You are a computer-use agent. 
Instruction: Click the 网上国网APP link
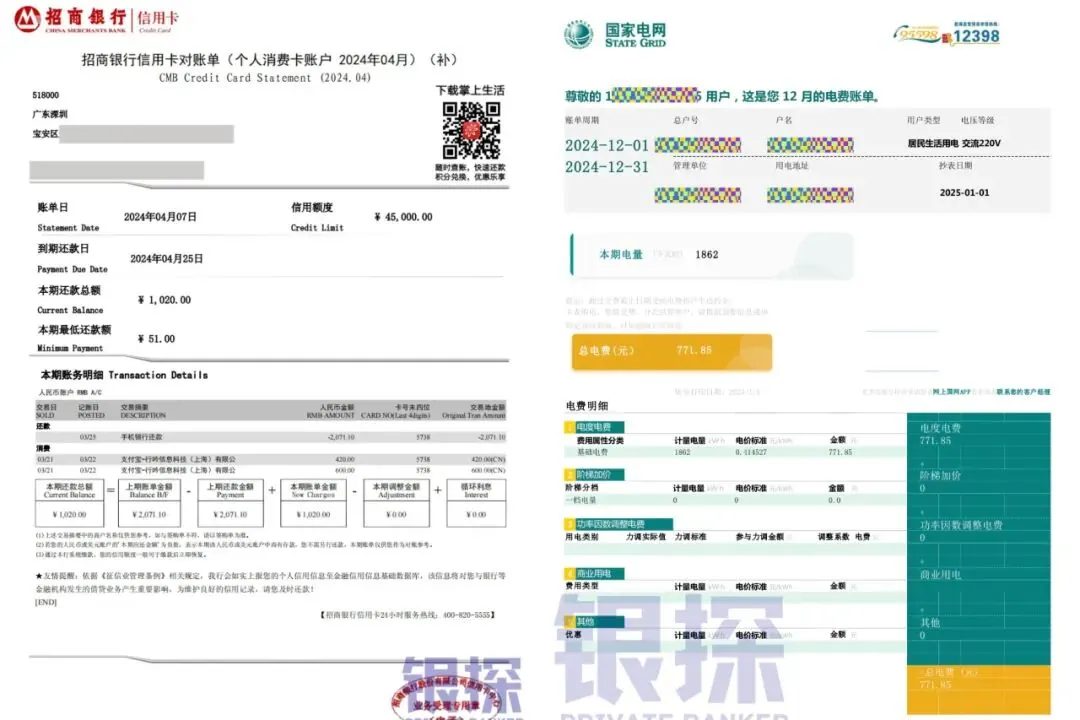pyautogui.click(x=952, y=392)
